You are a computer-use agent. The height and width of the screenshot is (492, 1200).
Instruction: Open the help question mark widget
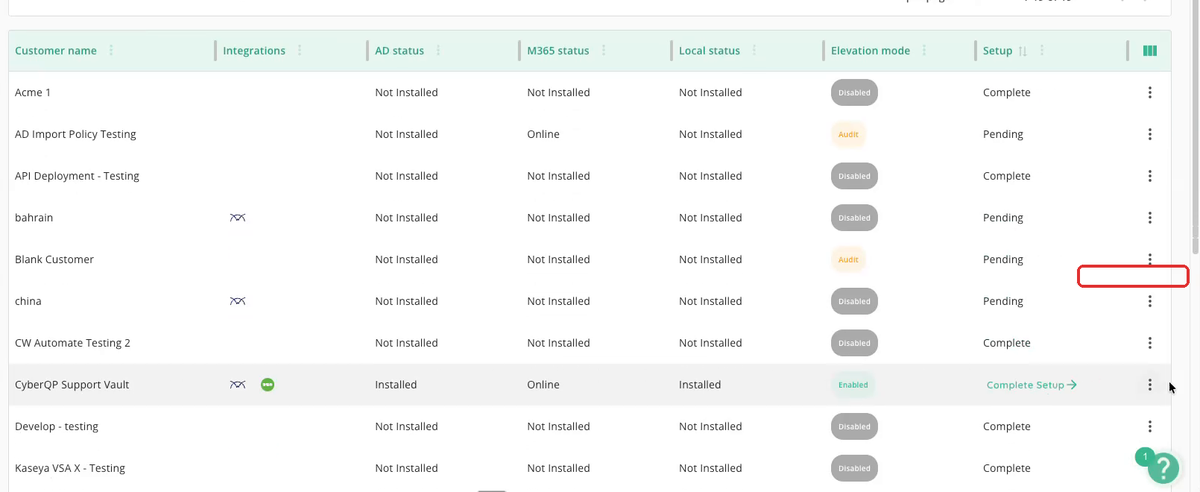(x=1163, y=468)
